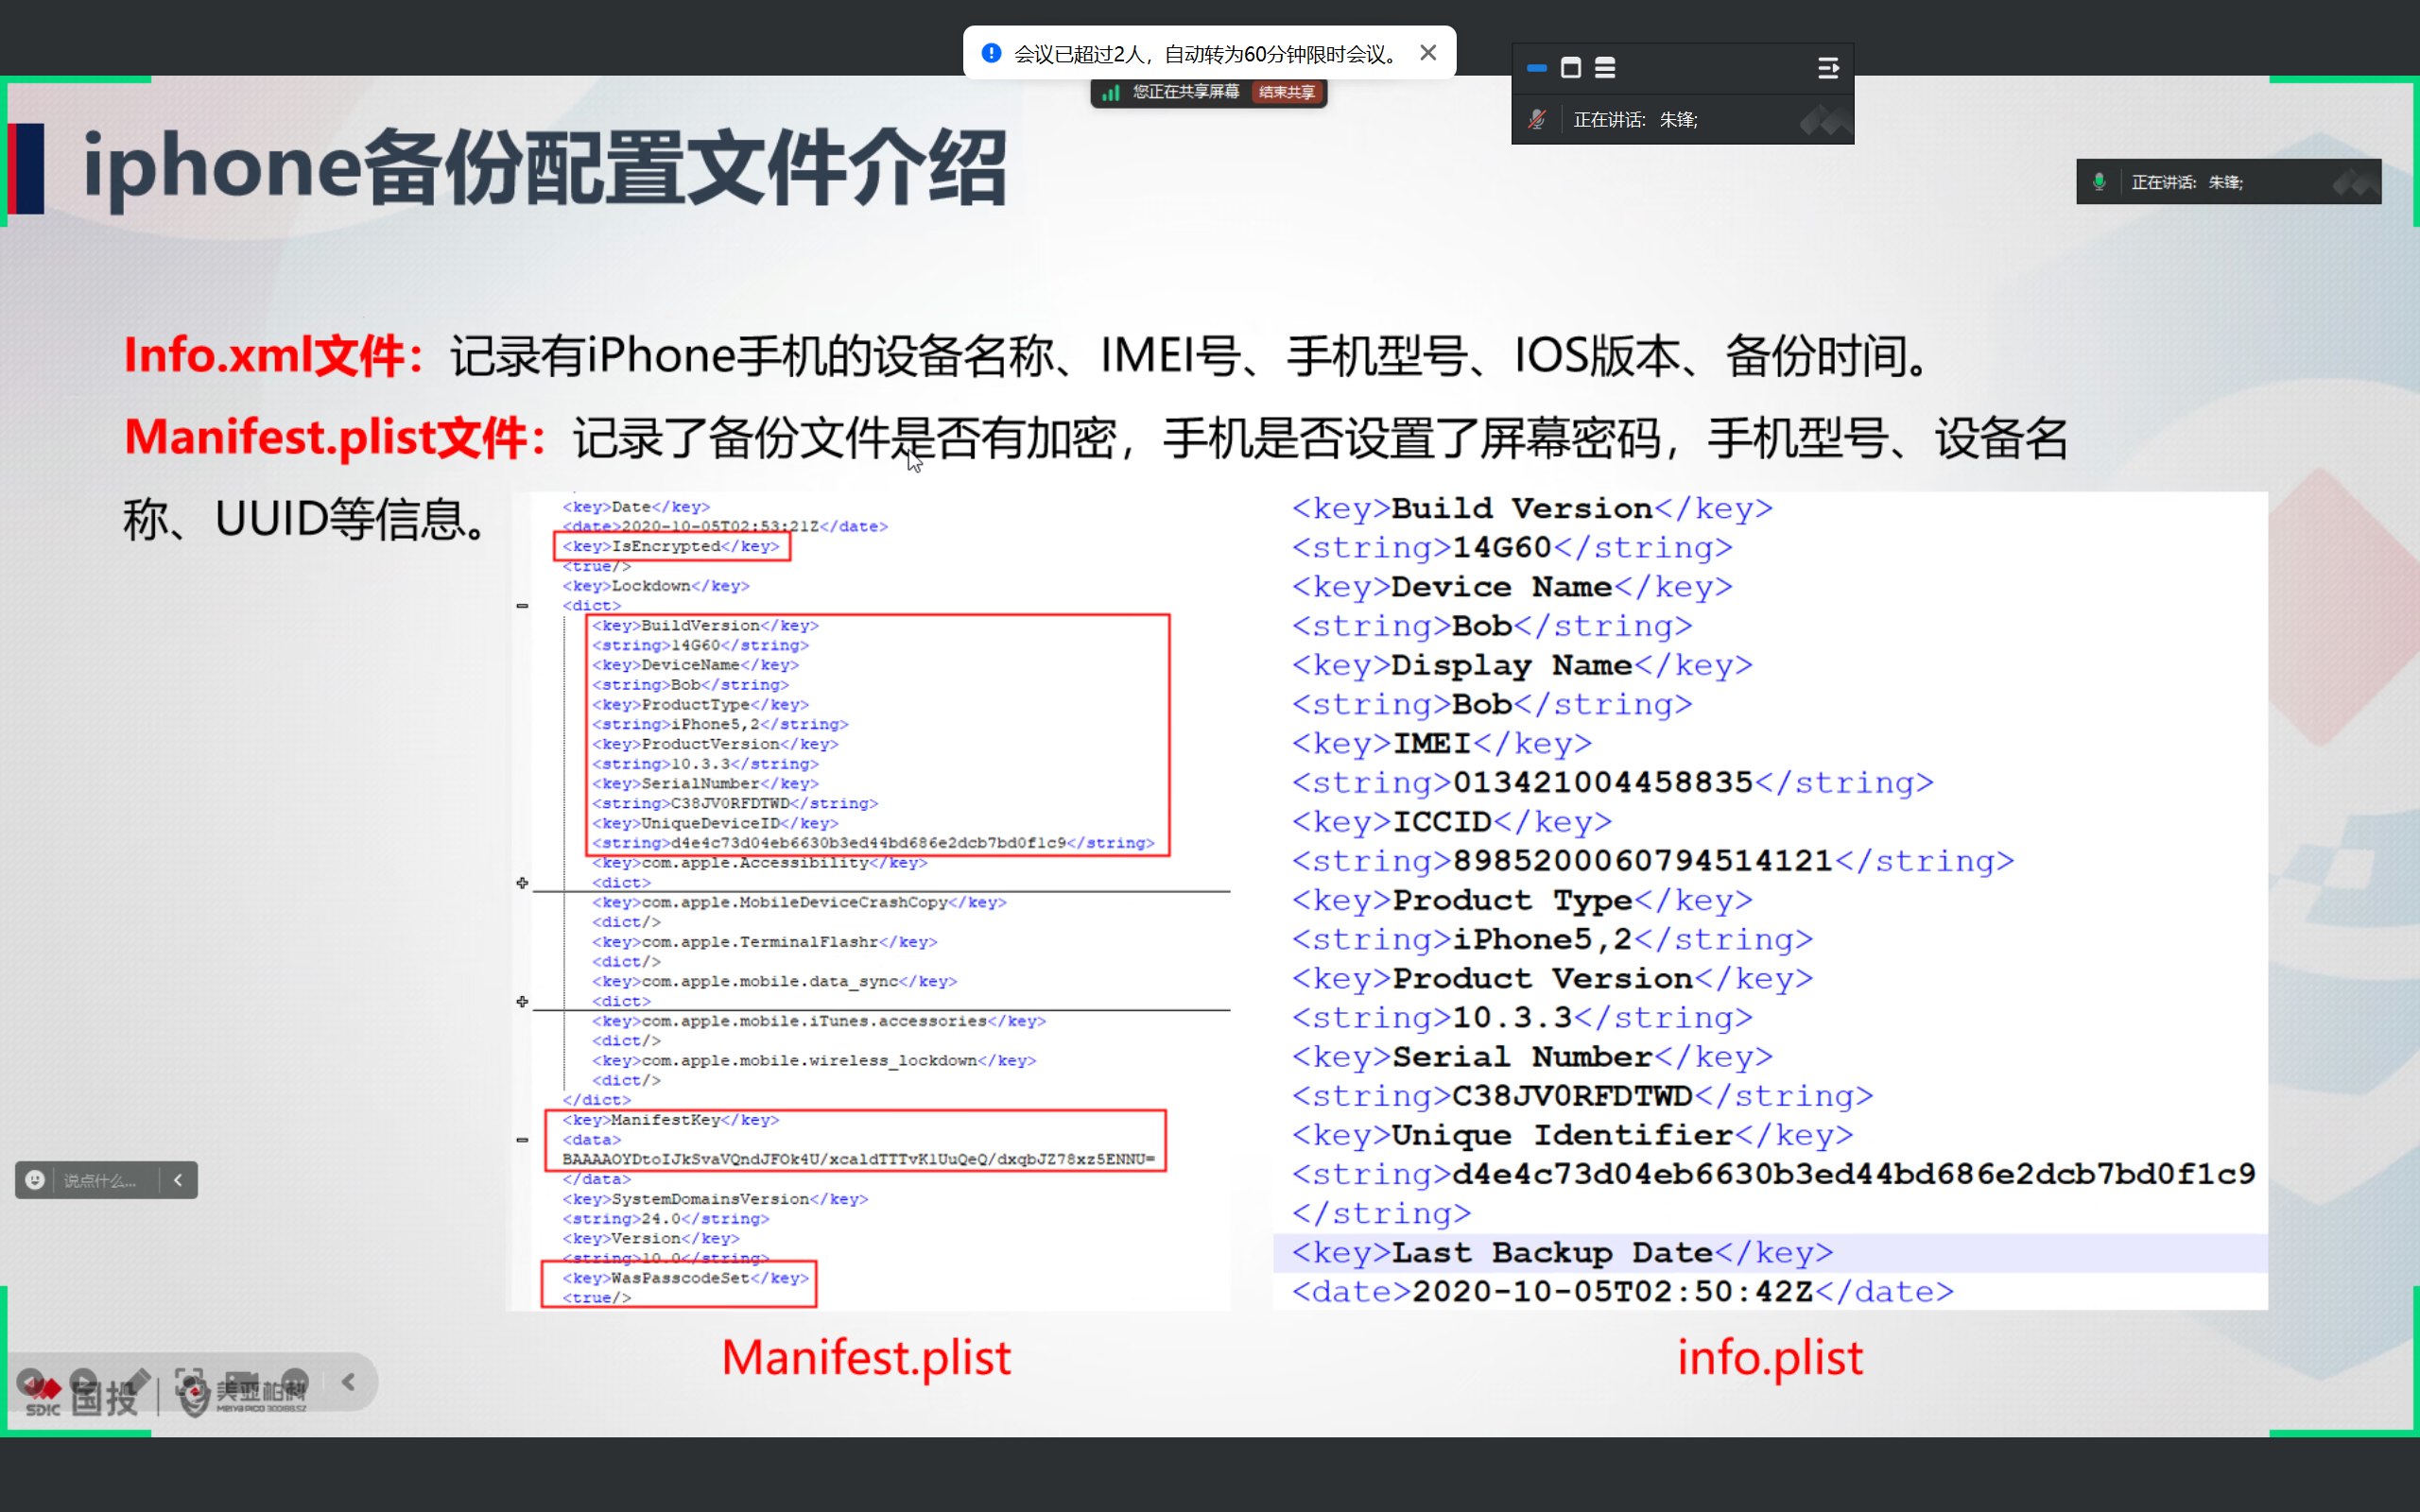
Task: Click the Date key at top of Manifest.plist
Action: click(636, 507)
